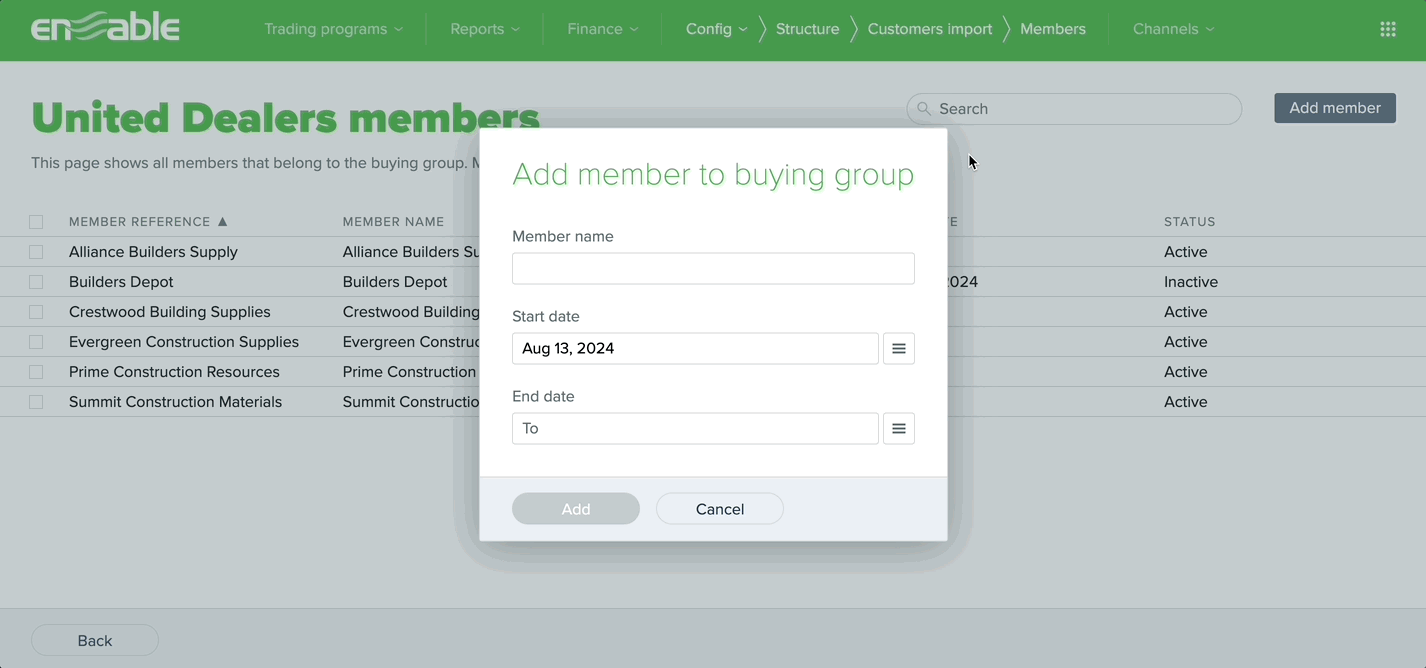Tick the Summit Construction Materials row checkbox
Viewport: 1426px width, 668px height.
(x=36, y=402)
